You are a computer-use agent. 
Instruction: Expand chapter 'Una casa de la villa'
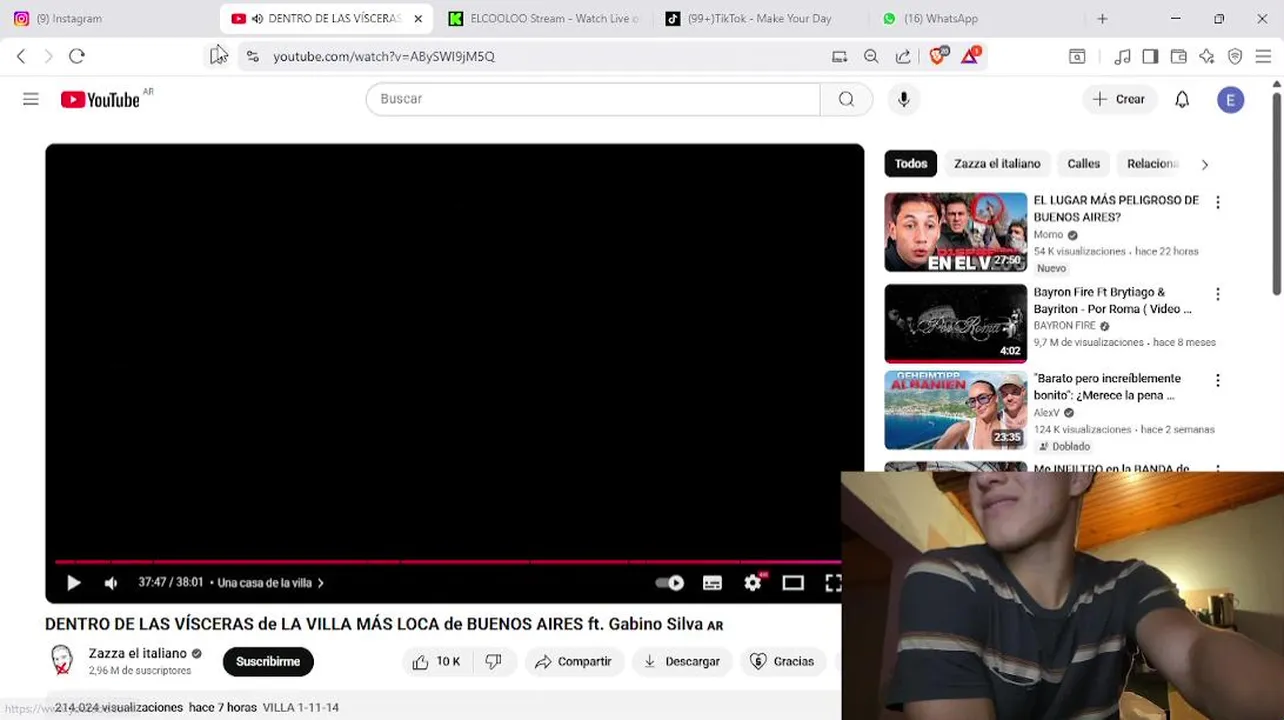pyautogui.click(x=270, y=583)
